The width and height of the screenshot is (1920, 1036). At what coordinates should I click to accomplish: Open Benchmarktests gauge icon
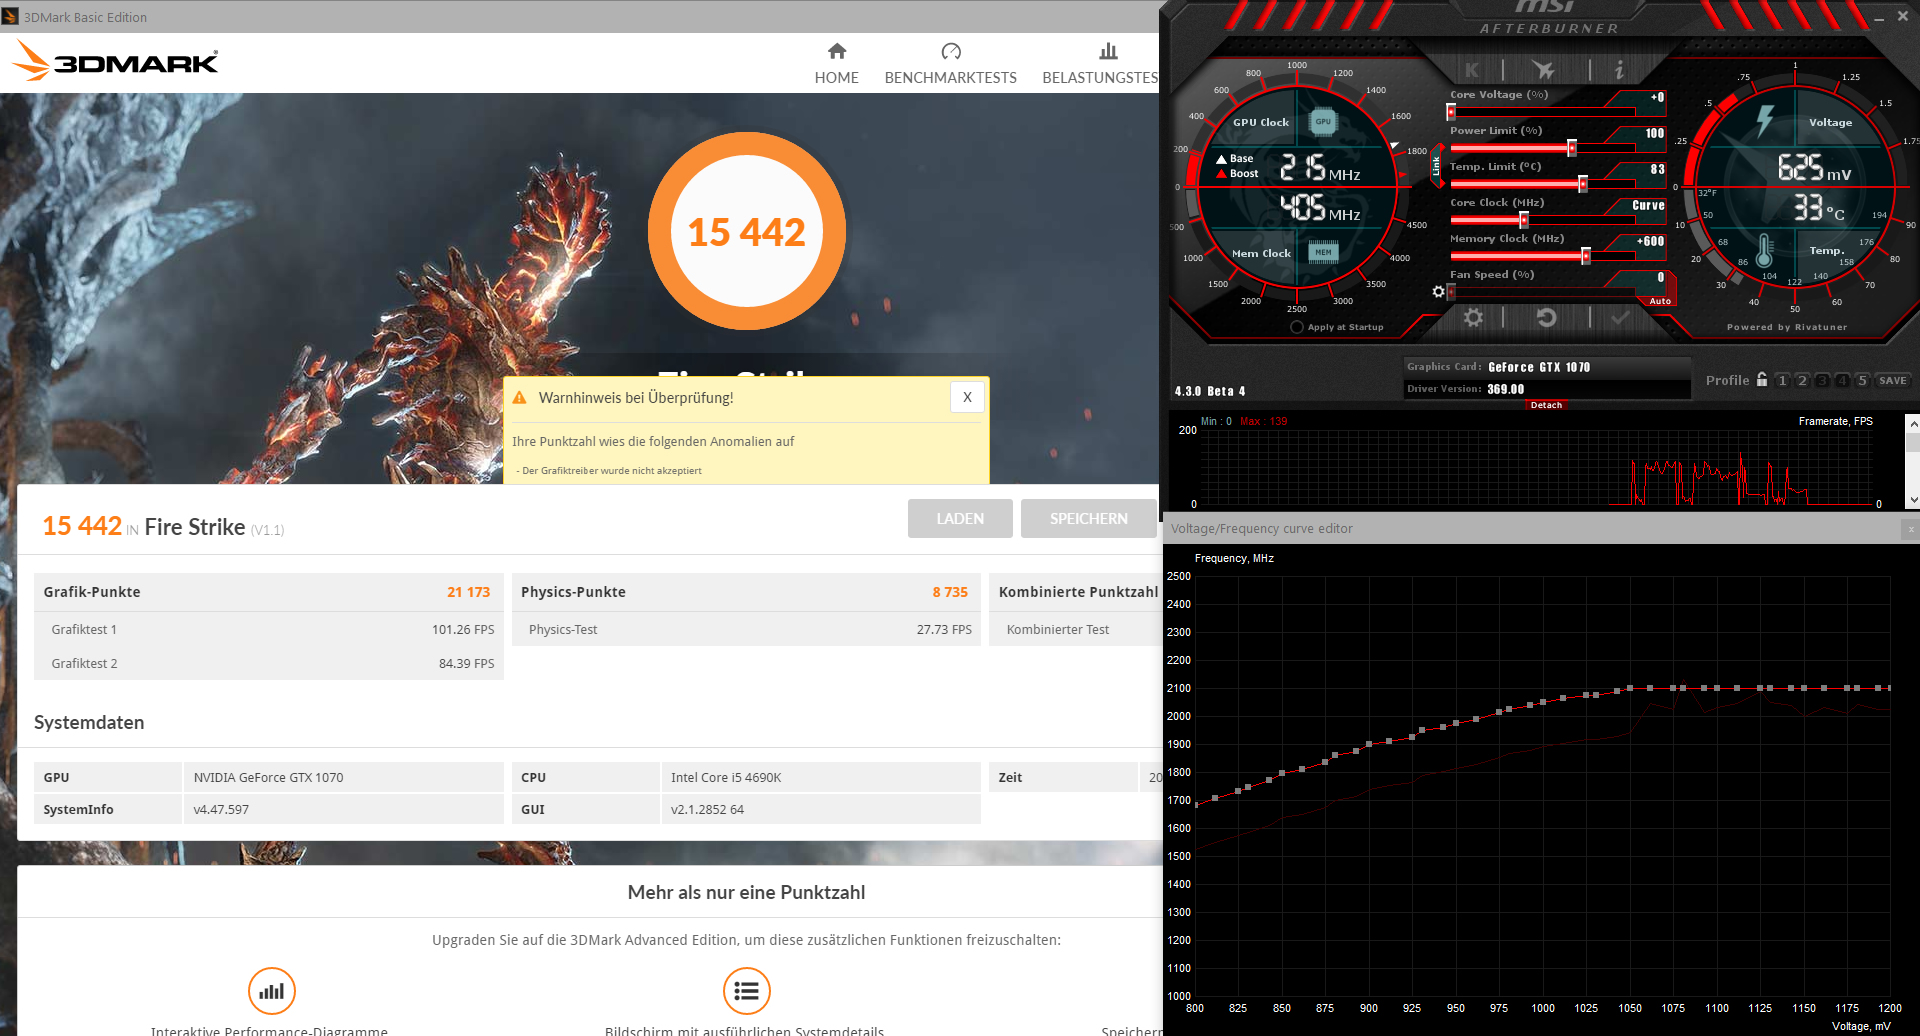coord(951,51)
